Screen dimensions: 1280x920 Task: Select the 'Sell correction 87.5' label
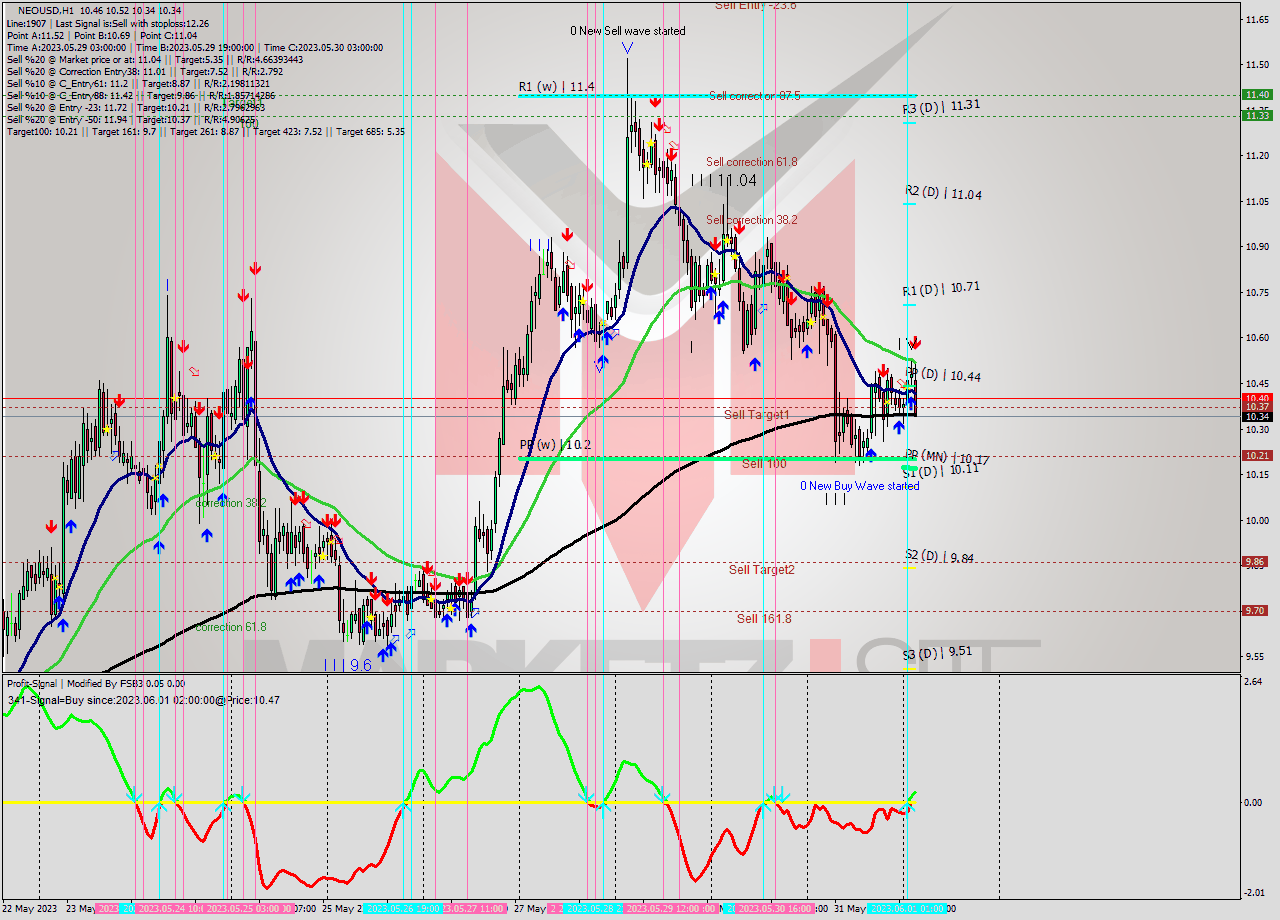click(x=754, y=96)
